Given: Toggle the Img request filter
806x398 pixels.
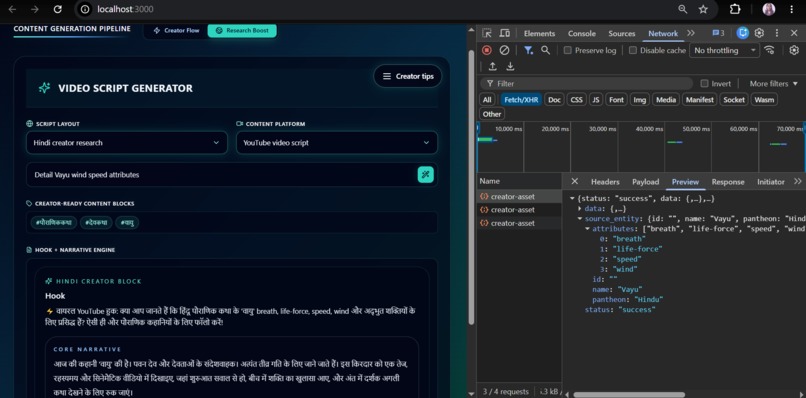Looking at the screenshot, I should click(639, 100).
